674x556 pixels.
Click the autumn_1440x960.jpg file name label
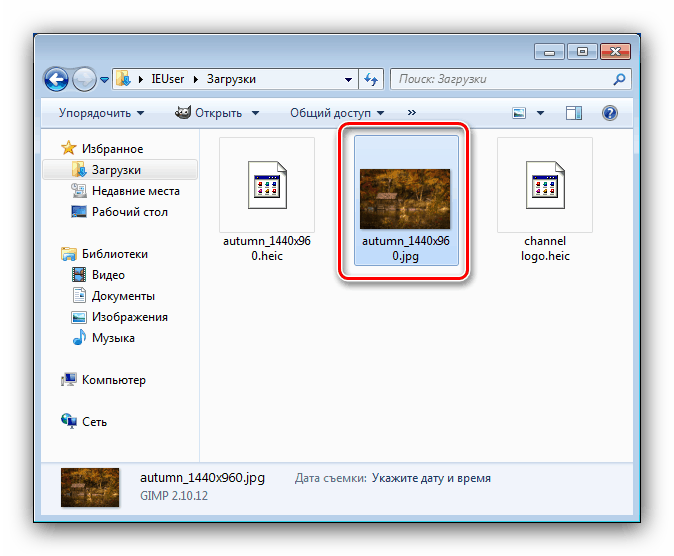(405, 249)
